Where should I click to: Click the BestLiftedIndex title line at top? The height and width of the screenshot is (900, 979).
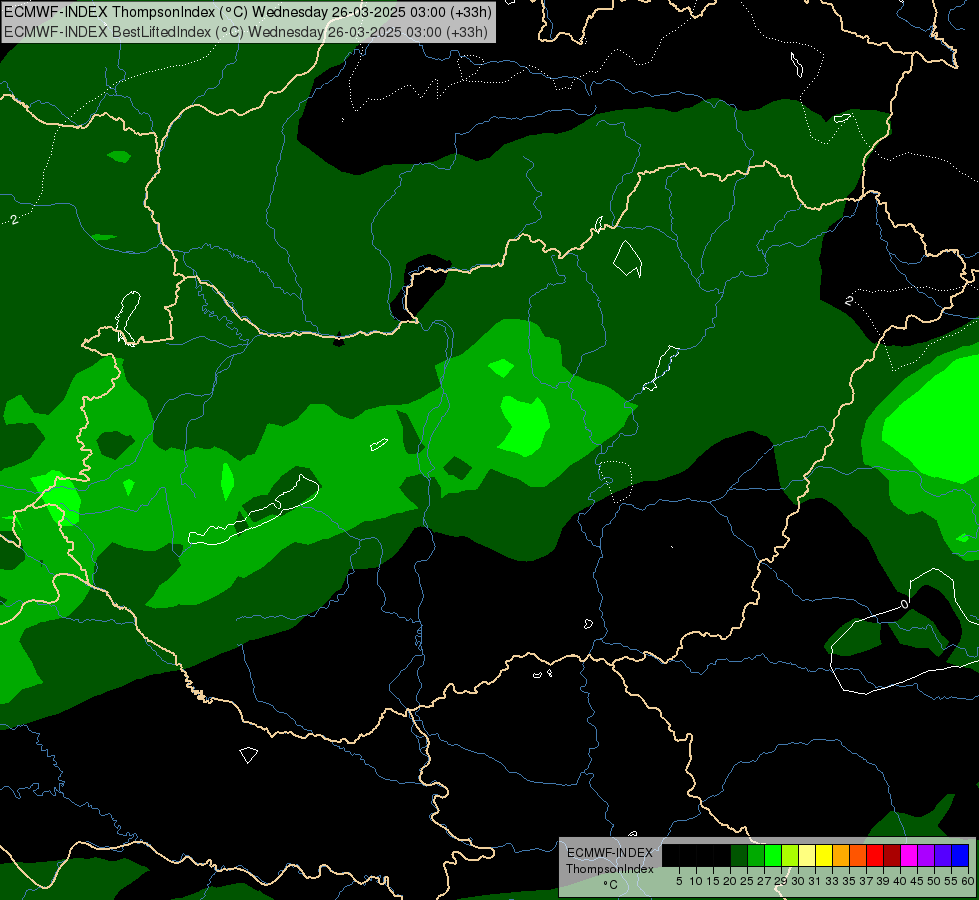(x=245, y=31)
